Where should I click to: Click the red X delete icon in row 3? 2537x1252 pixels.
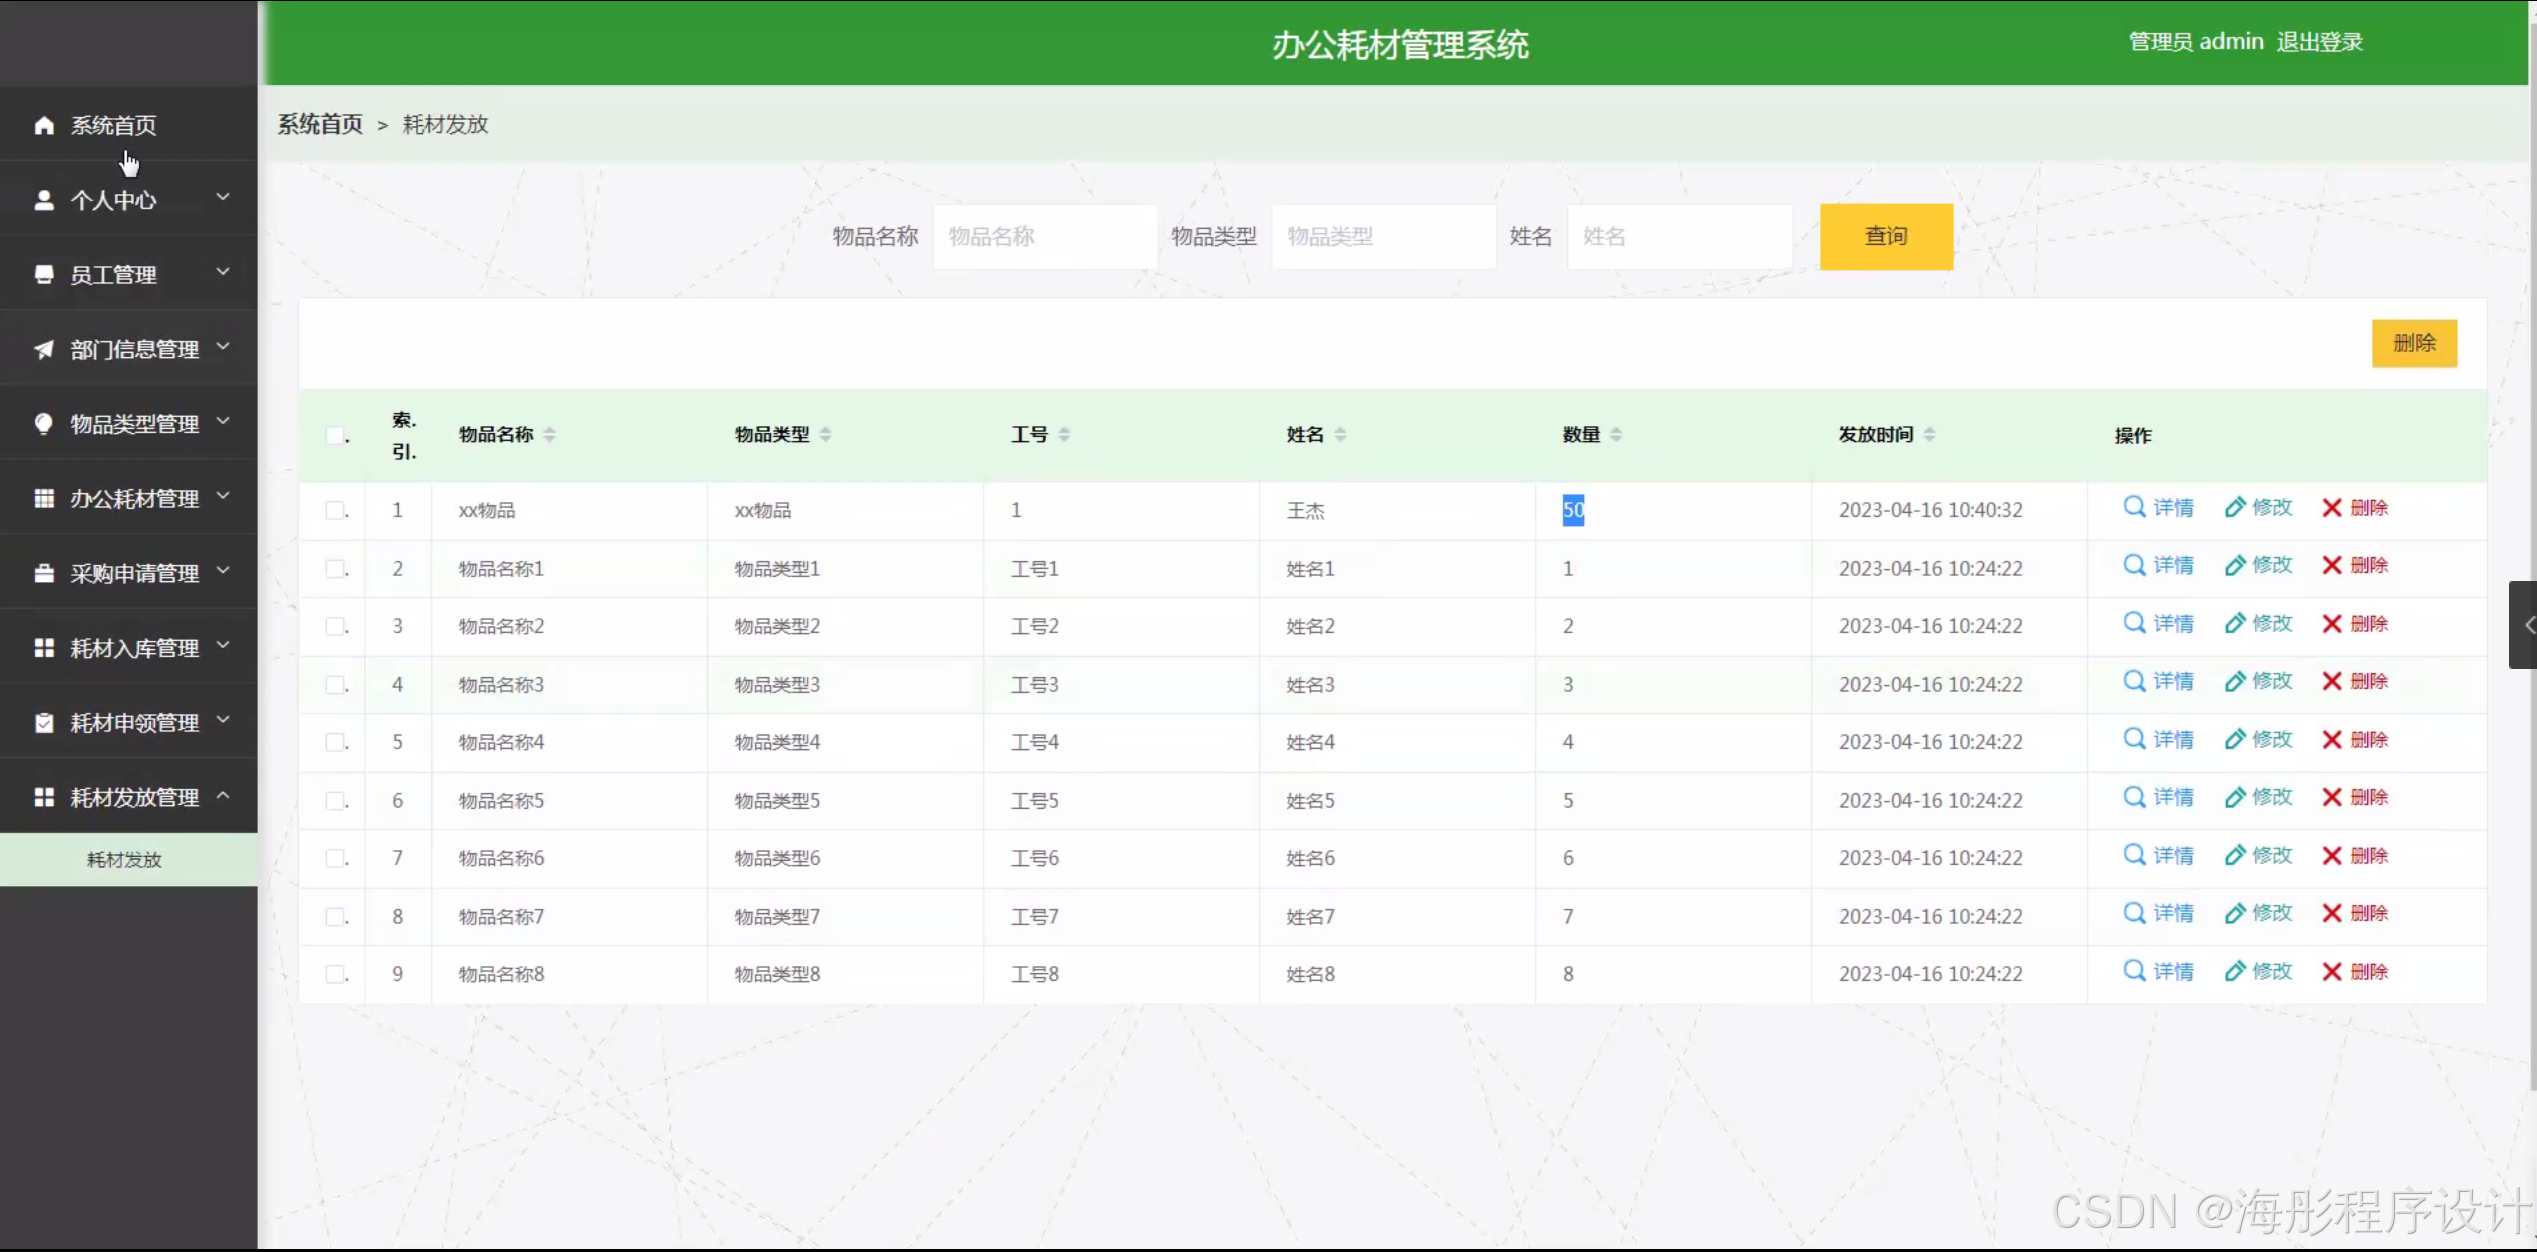tap(2331, 624)
